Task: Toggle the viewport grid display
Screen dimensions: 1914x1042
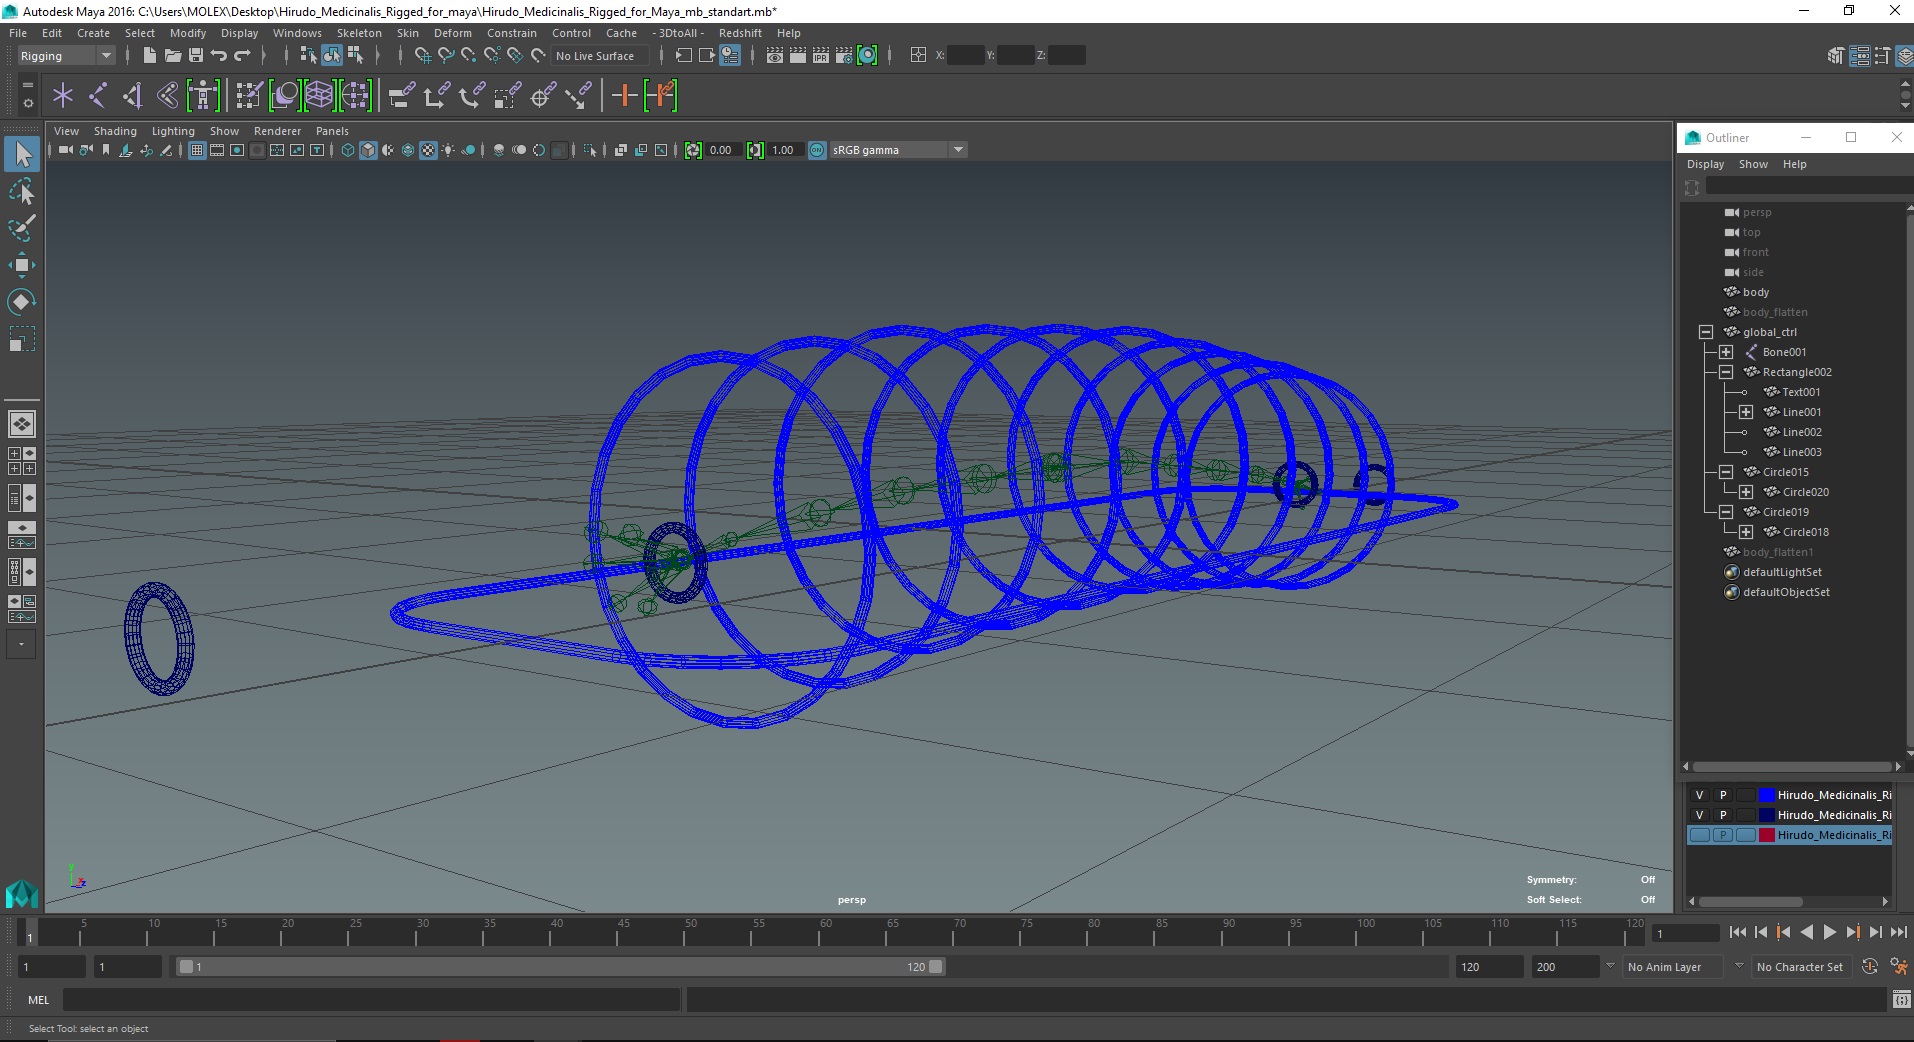Action: 197,150
